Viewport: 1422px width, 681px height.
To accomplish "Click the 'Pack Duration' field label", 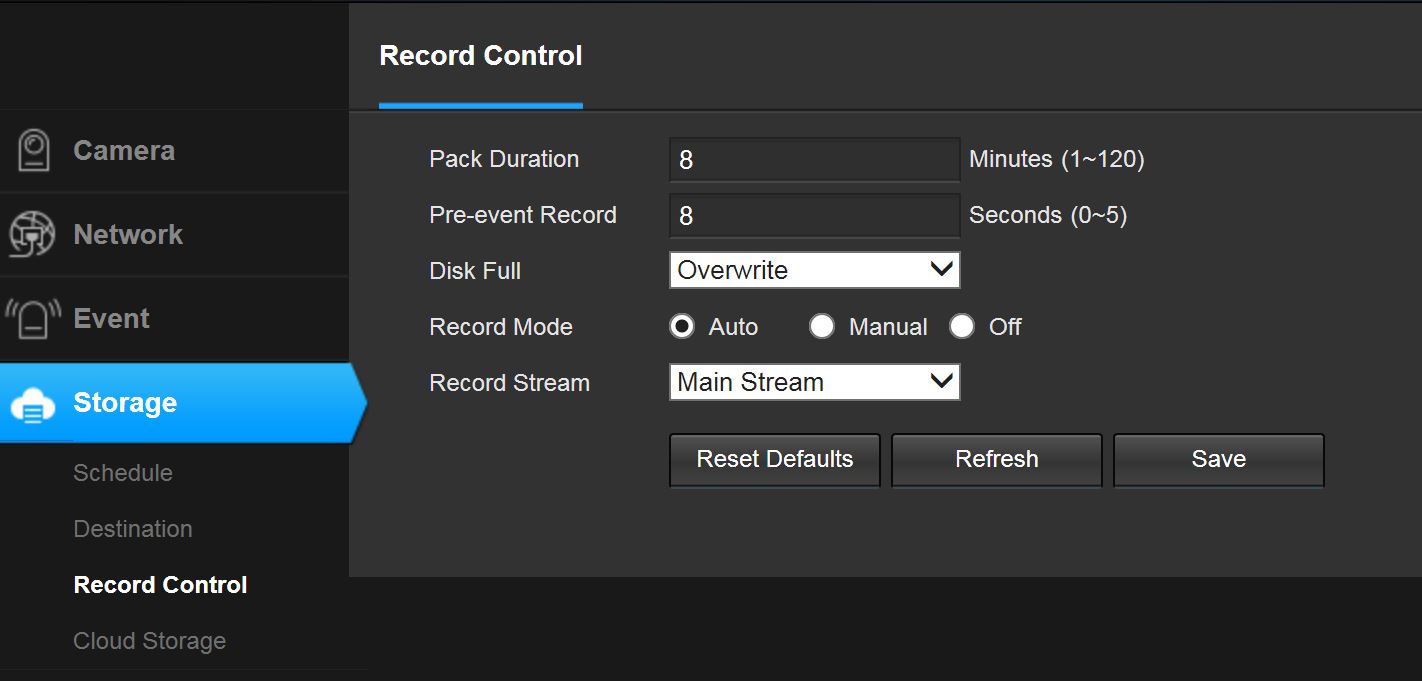I will tap(504, 159).
